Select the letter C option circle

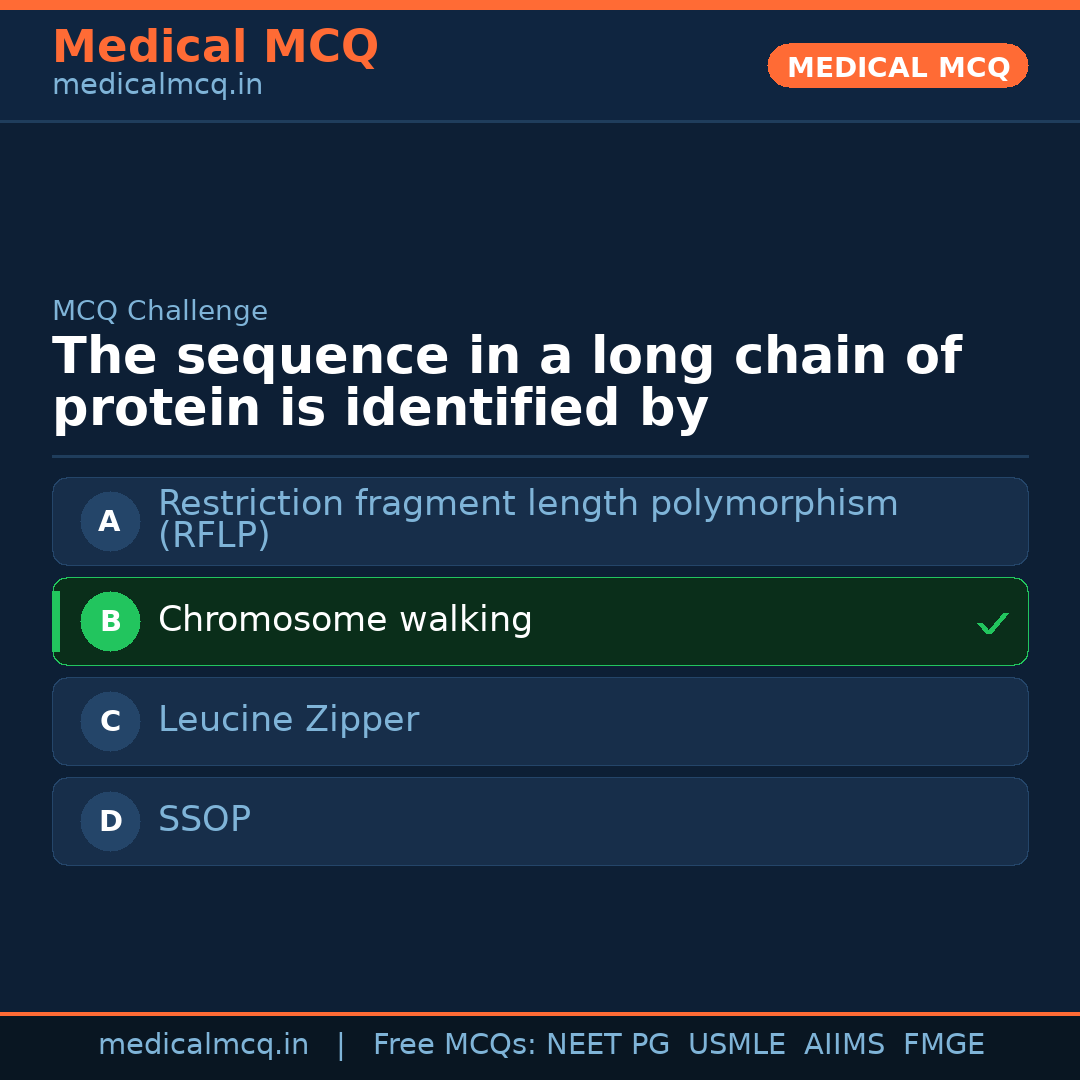[x=110, y=721]
